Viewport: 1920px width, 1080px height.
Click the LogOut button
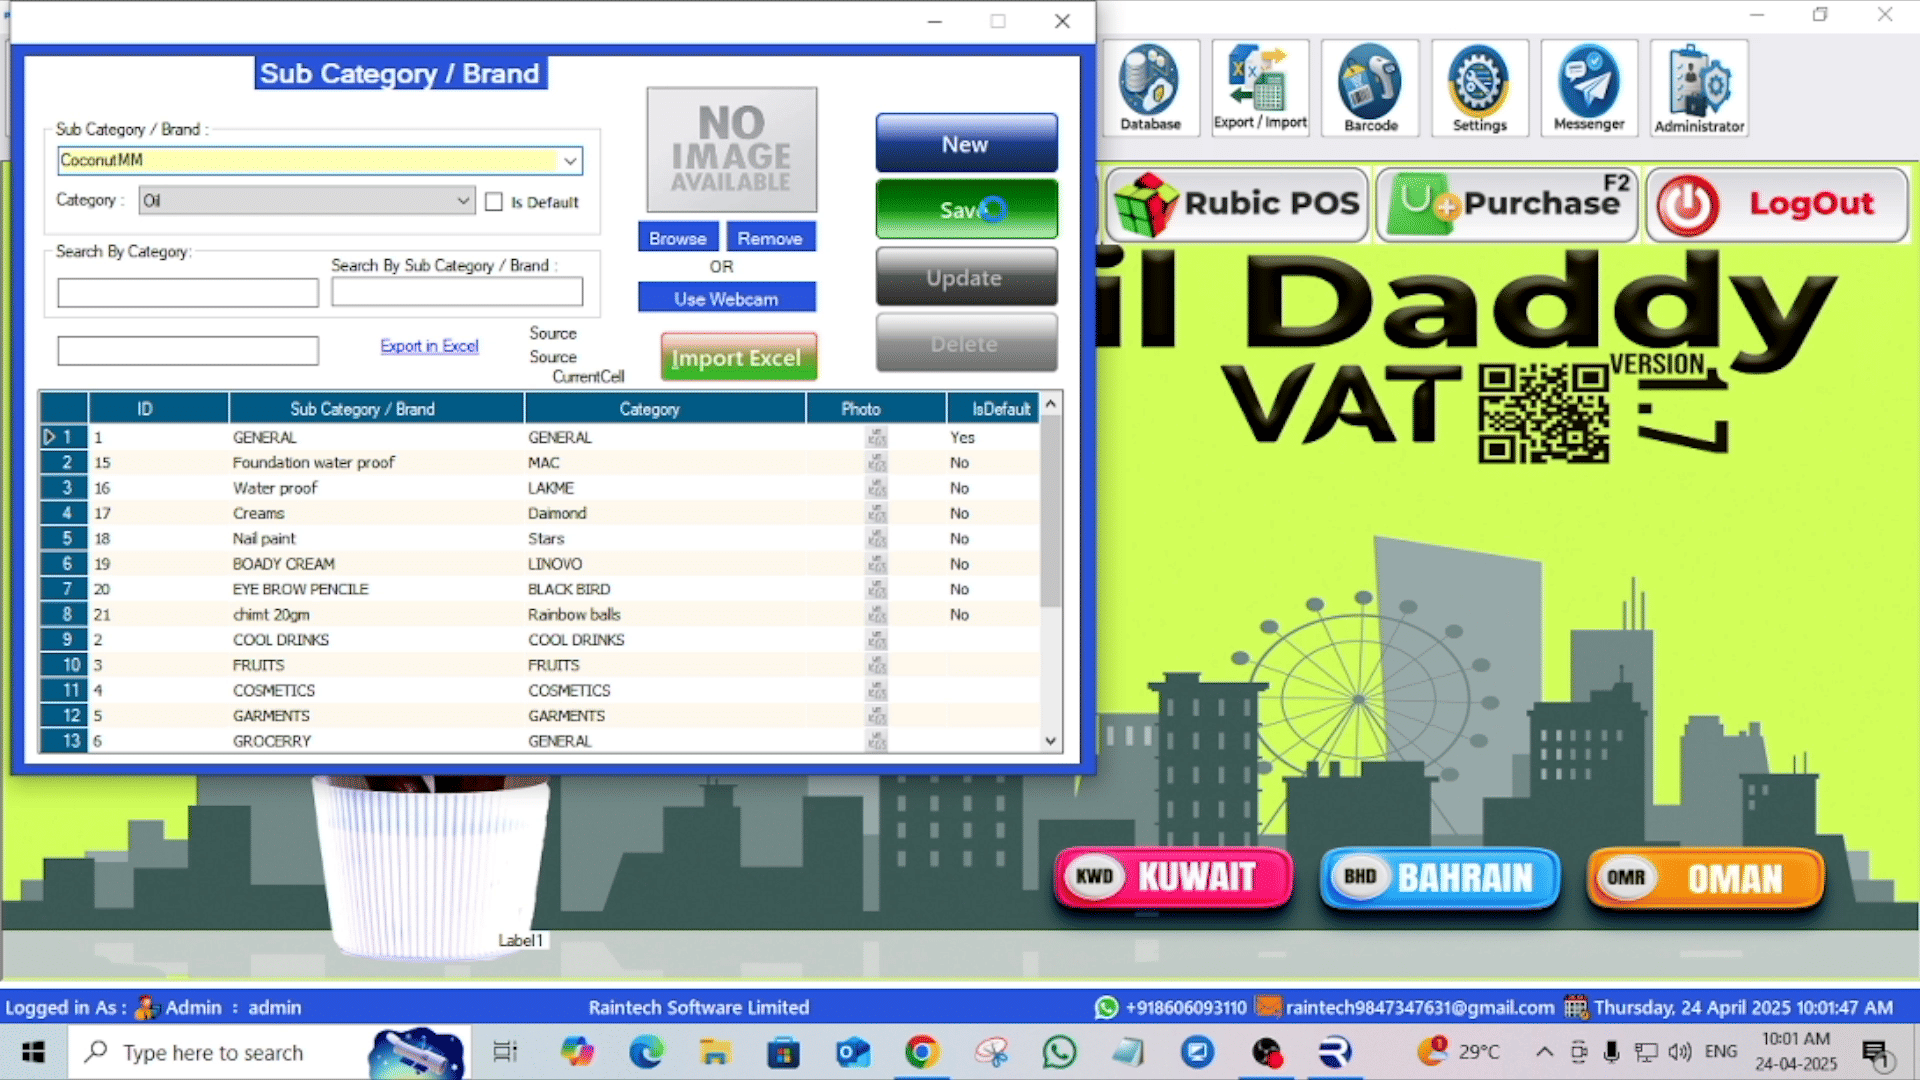(x=1777, y=204)
